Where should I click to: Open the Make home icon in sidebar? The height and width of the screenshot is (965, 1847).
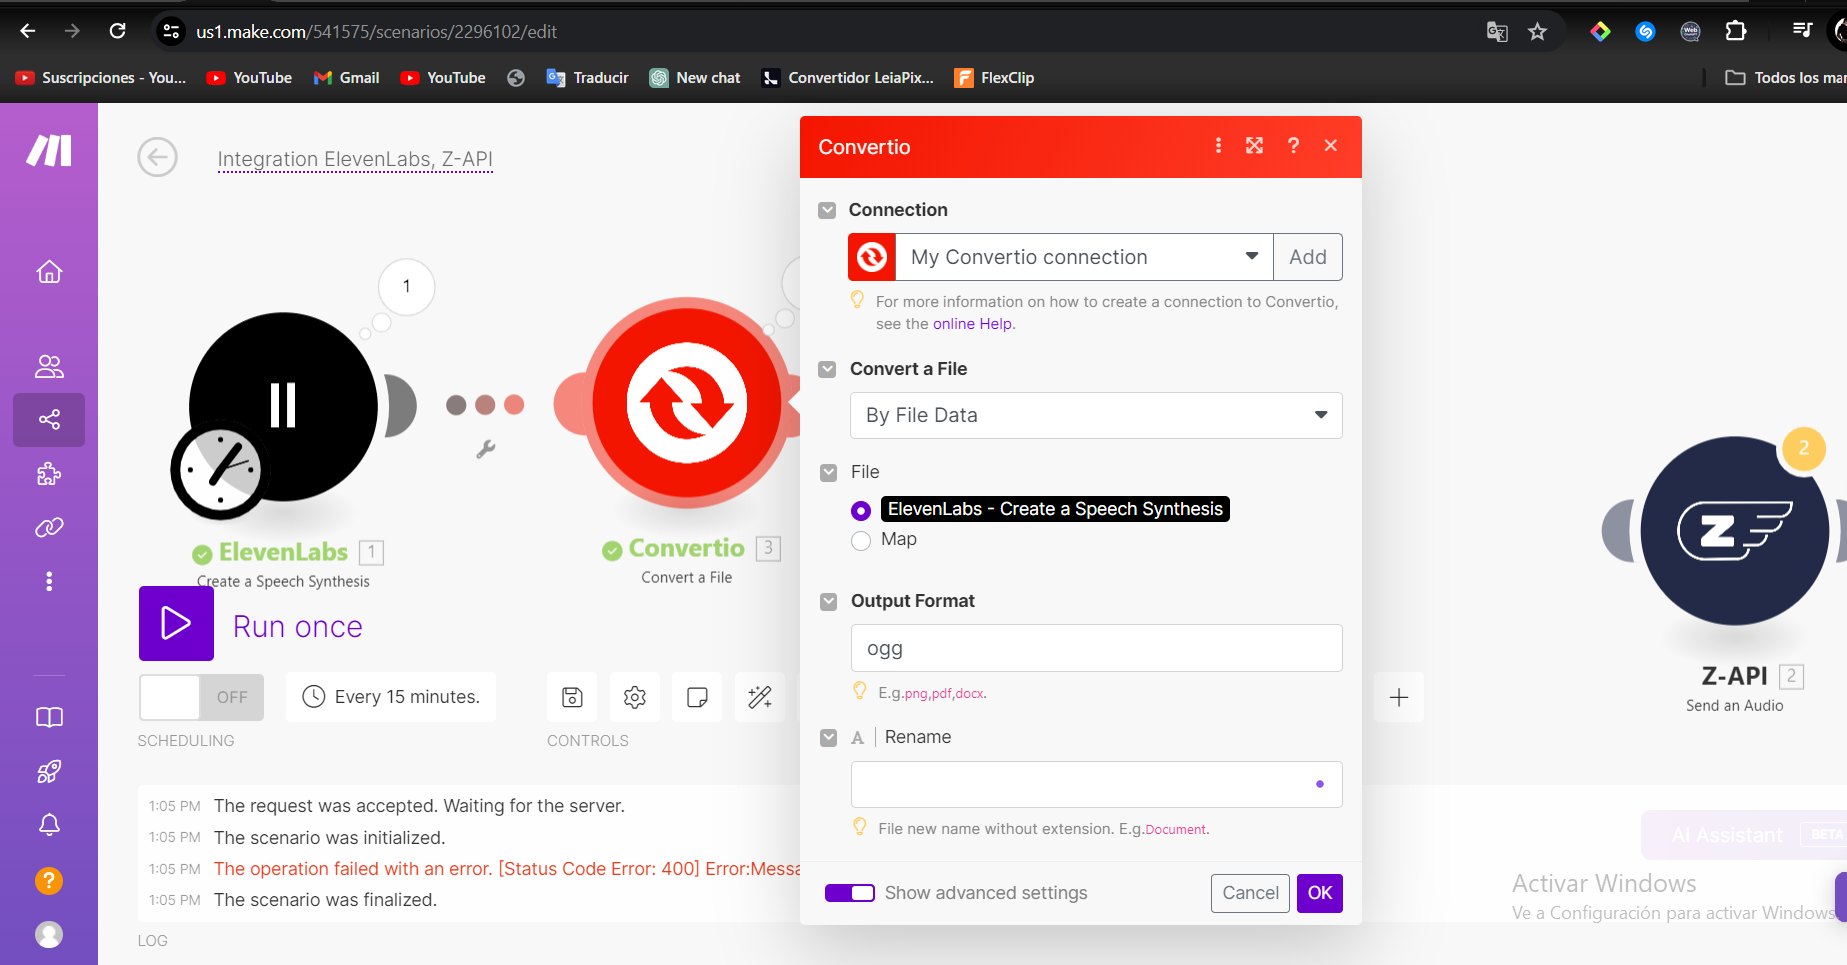49,272
